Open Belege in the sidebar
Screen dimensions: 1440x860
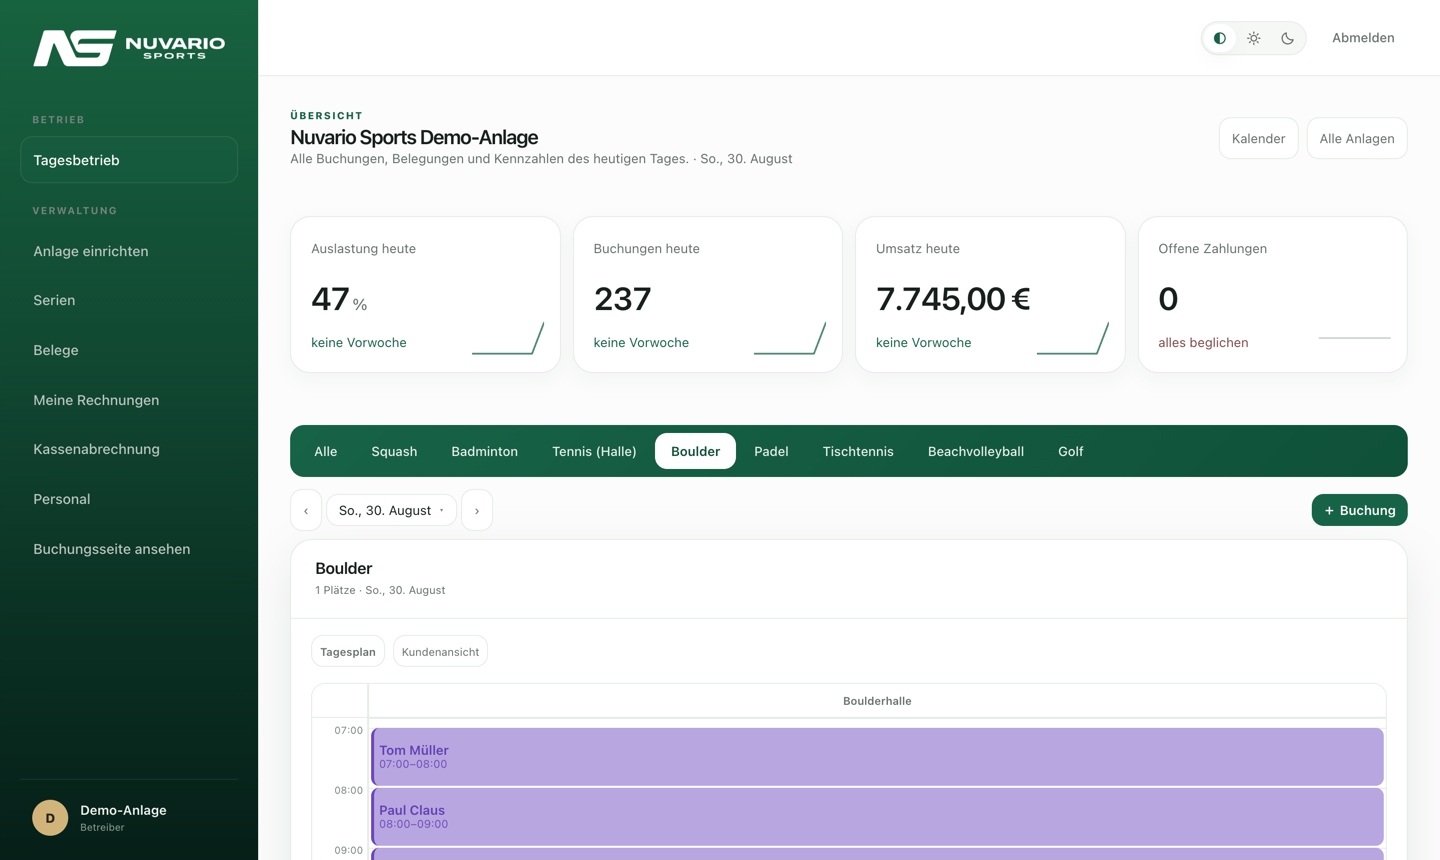[x=129, y=350]
